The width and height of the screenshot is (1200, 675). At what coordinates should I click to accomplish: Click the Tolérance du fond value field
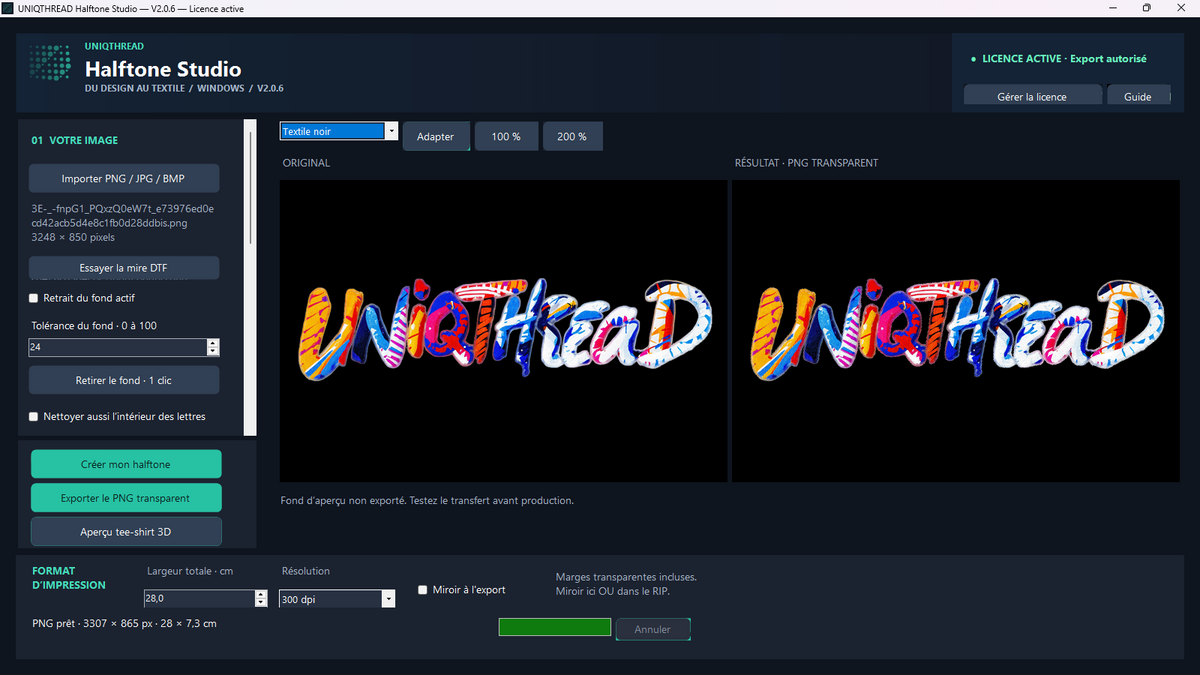pyautogui.click(x=118, y=347)
